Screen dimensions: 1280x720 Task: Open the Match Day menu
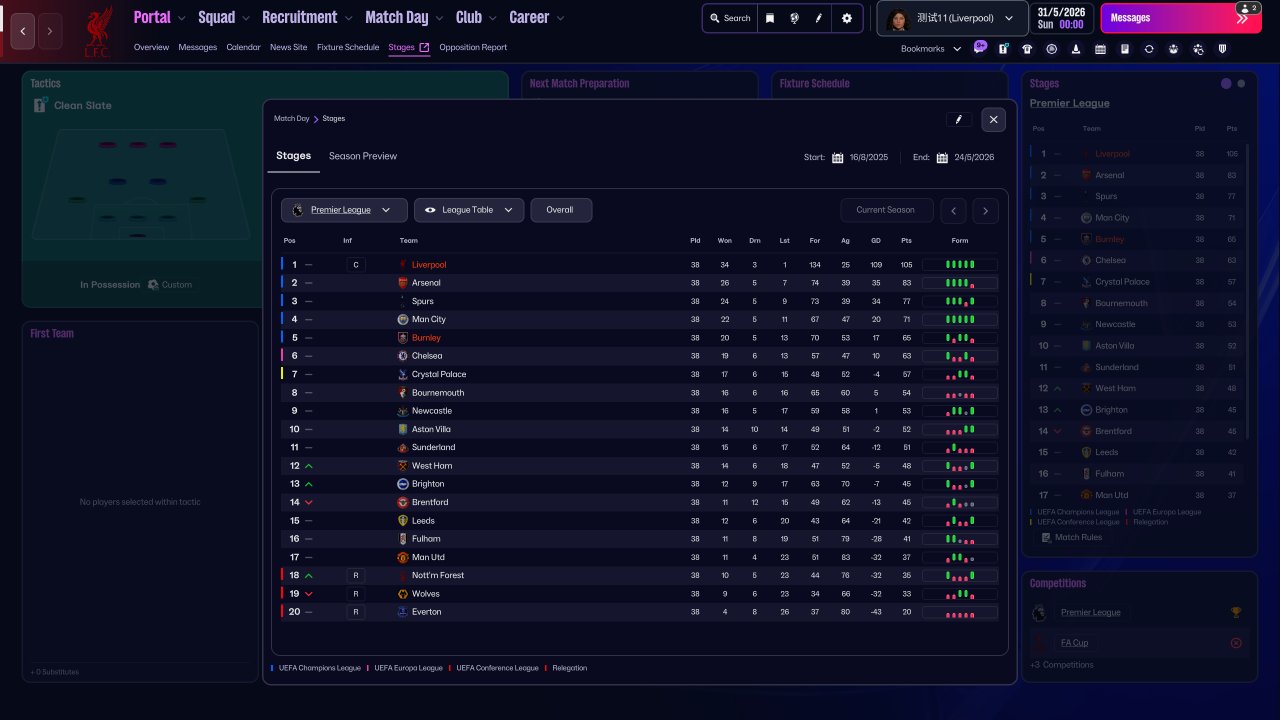coord(405,17)
